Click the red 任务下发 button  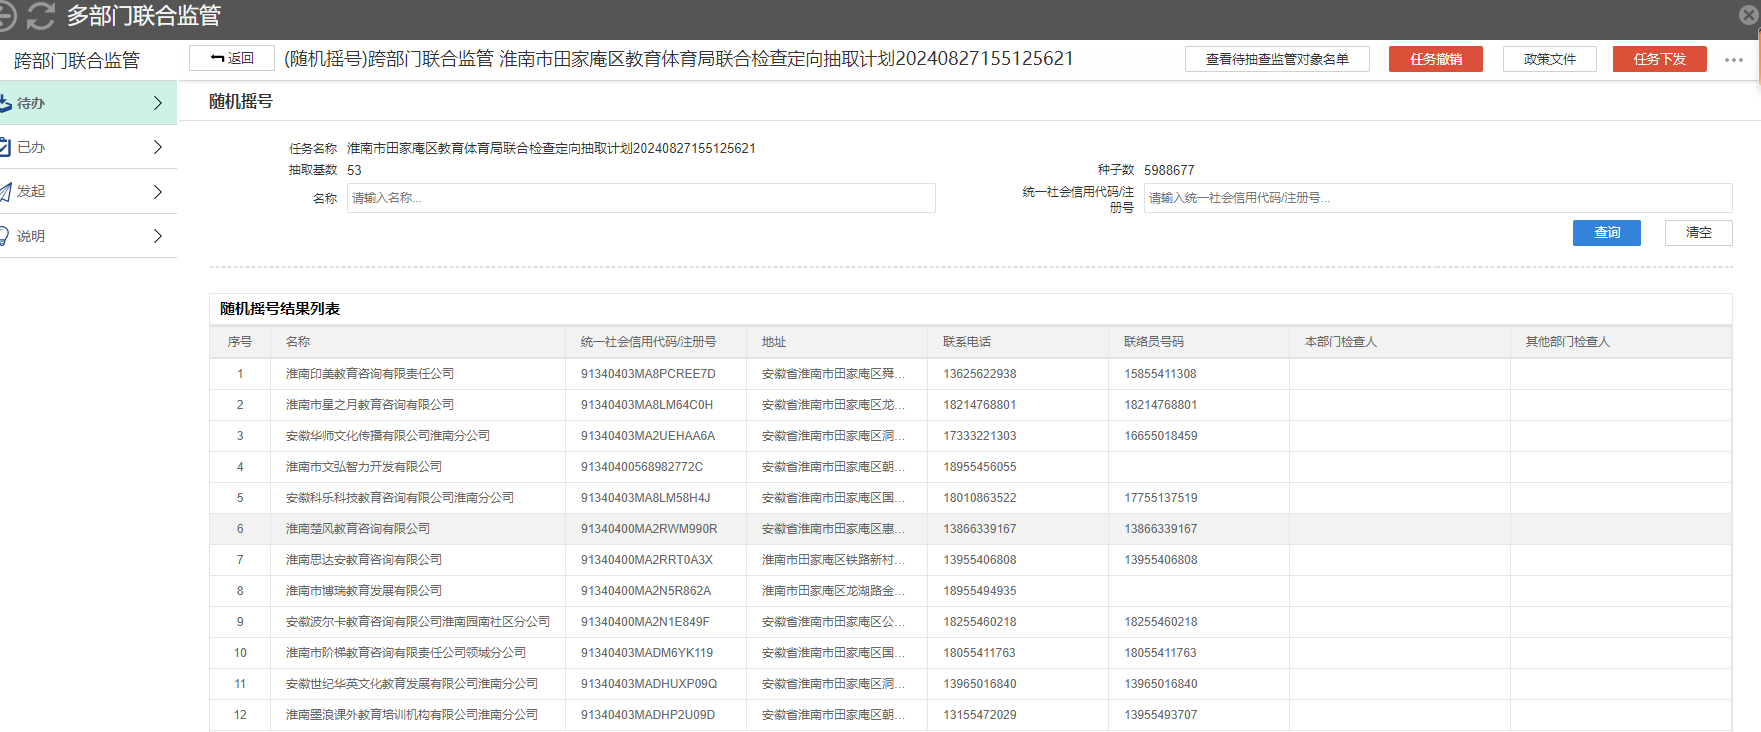(1660, 59)
